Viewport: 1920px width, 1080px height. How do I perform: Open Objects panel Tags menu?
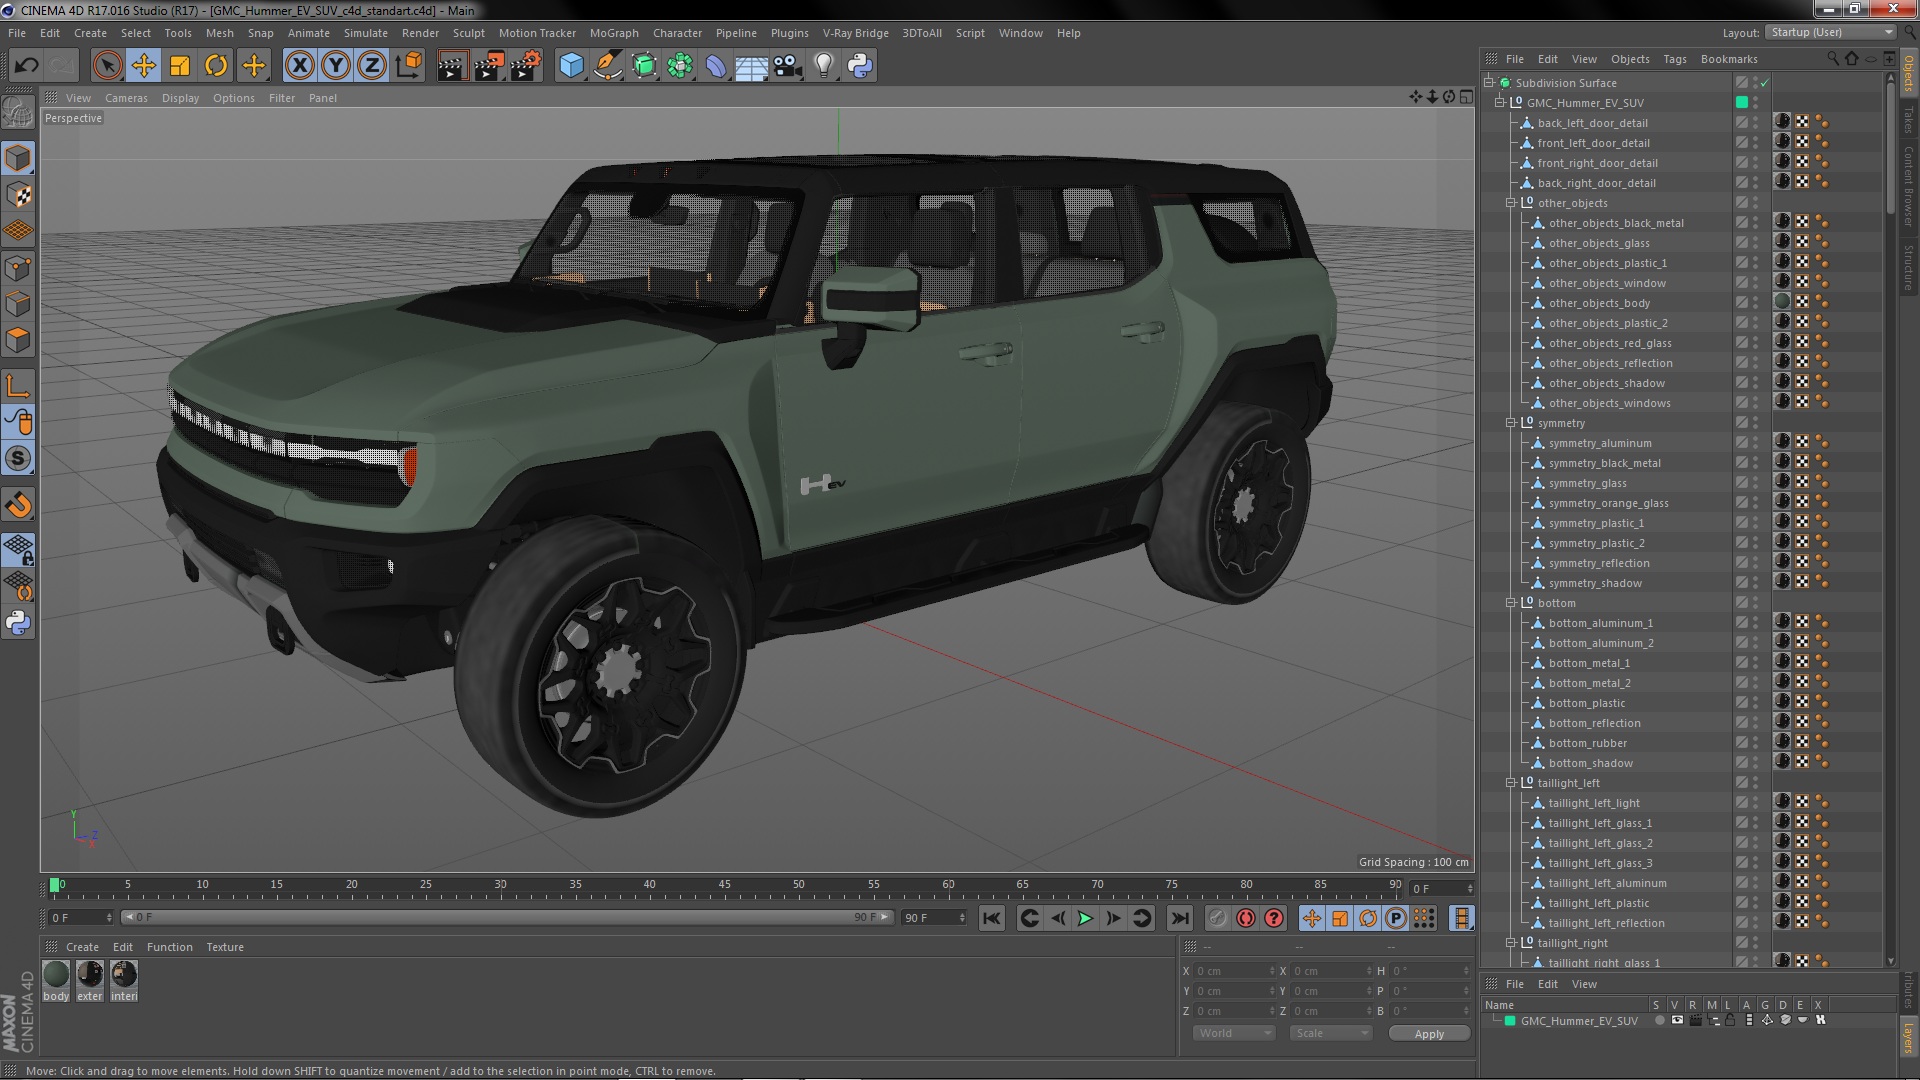click(x=1675, y=59)
